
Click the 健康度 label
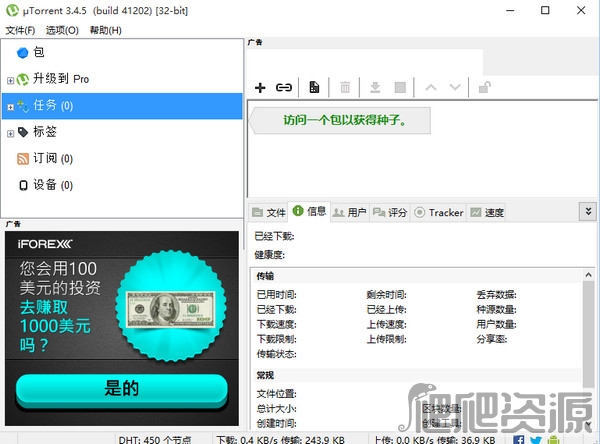tap(270, 255)
